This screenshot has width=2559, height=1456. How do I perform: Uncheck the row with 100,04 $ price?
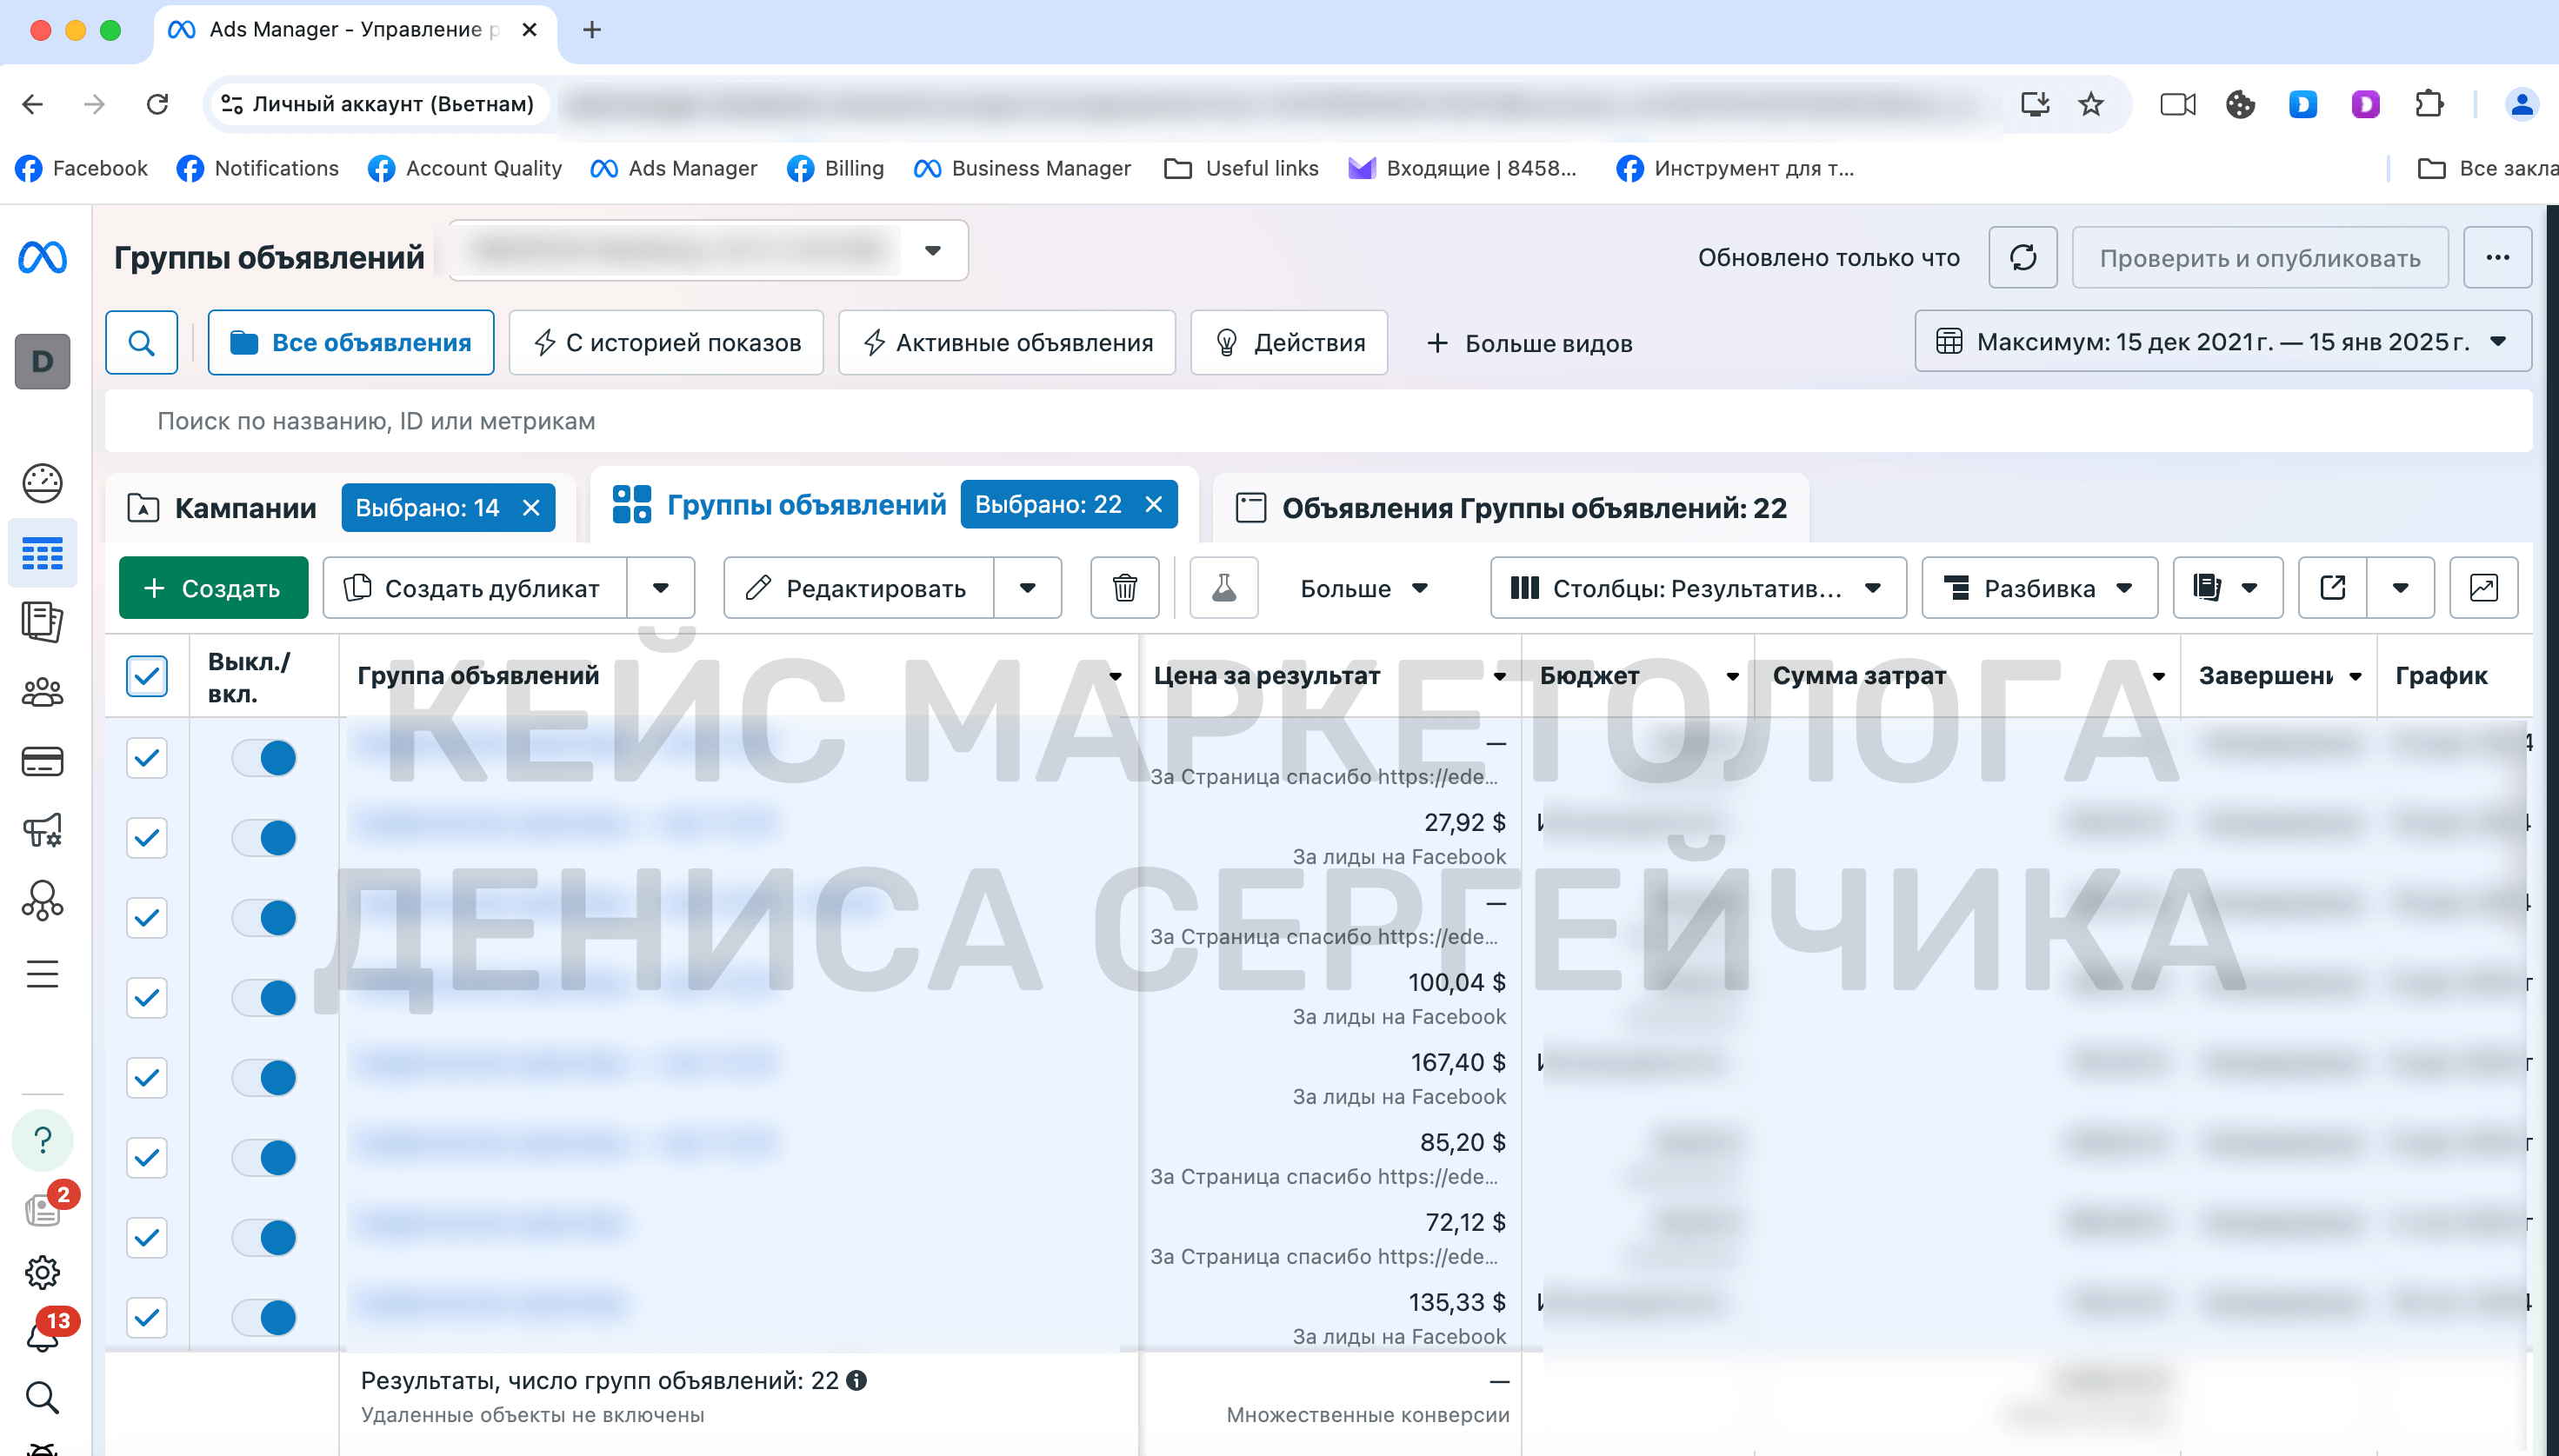point(147,998)
